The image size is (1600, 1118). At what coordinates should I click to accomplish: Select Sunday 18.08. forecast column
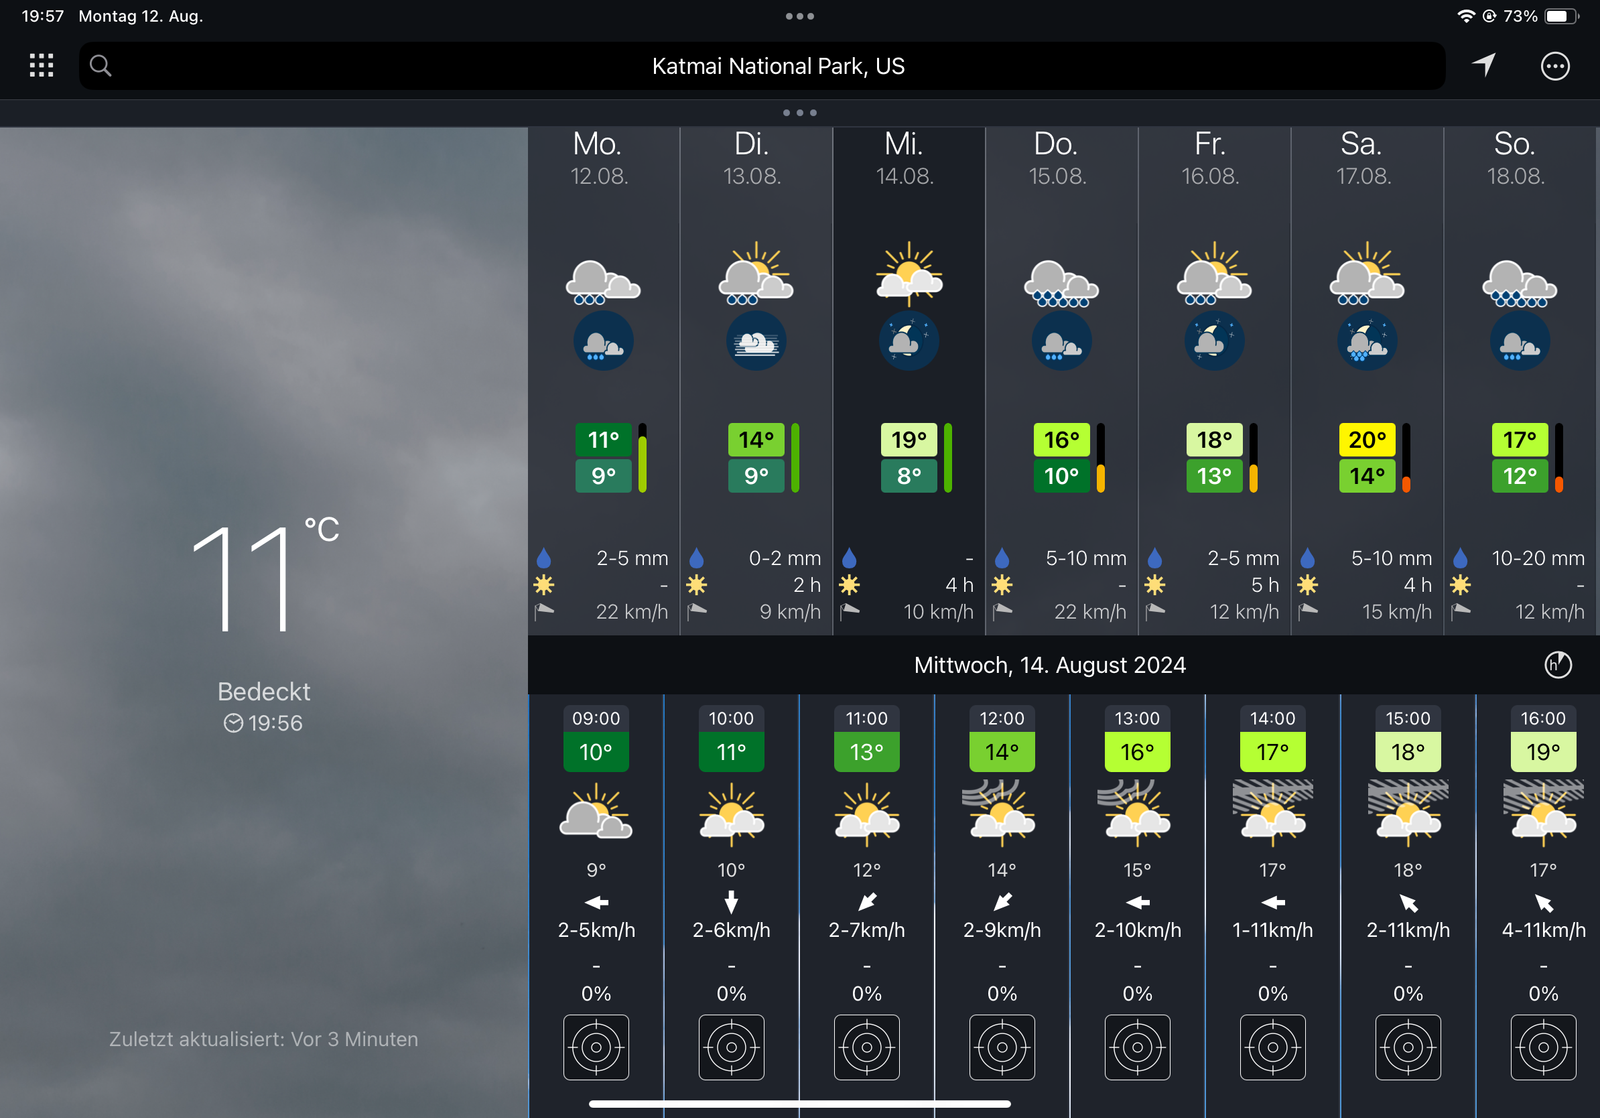point(1520,381)
